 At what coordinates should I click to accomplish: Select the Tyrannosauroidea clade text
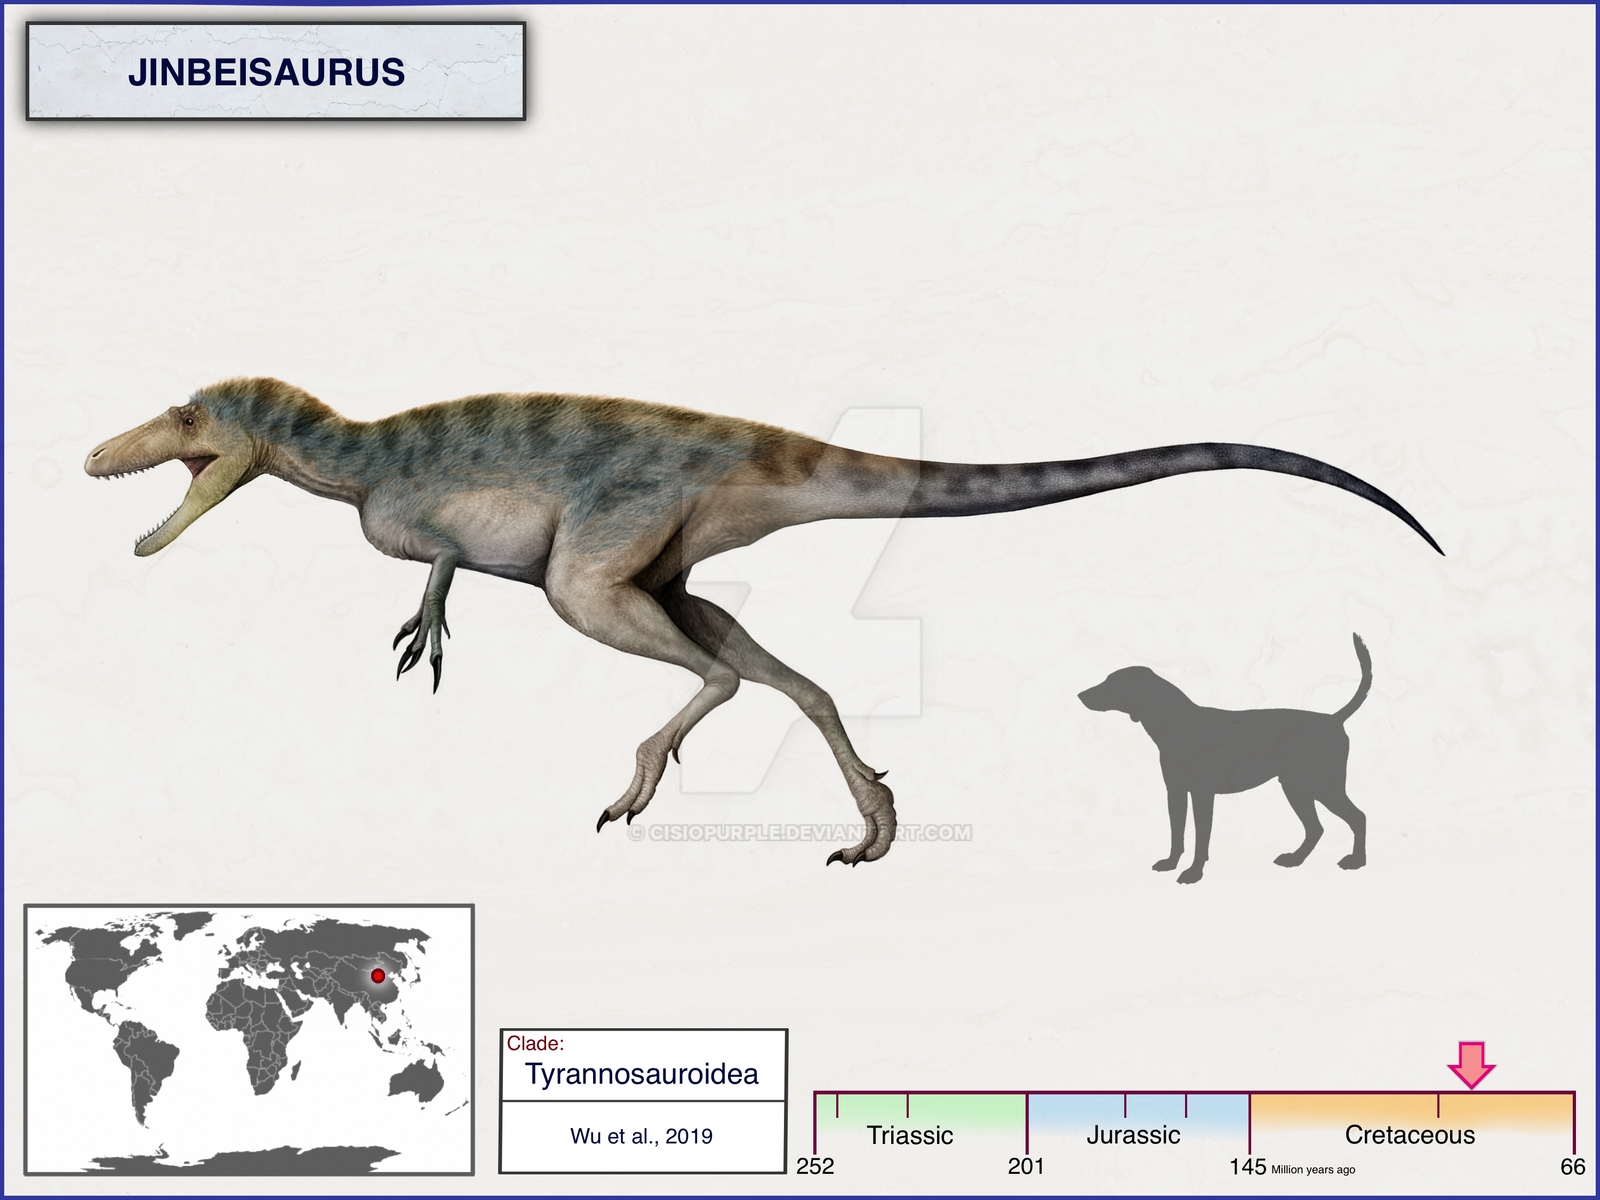pos(642,1074)
